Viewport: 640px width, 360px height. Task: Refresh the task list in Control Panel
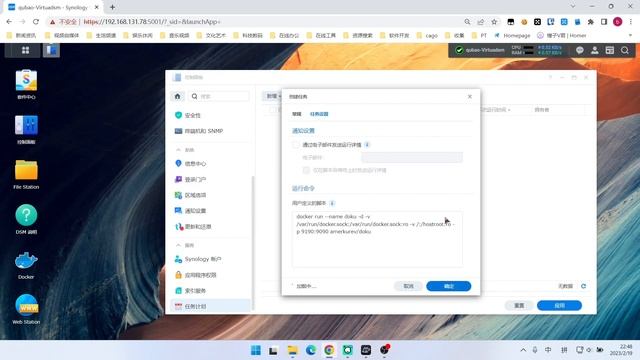[583, 286]
